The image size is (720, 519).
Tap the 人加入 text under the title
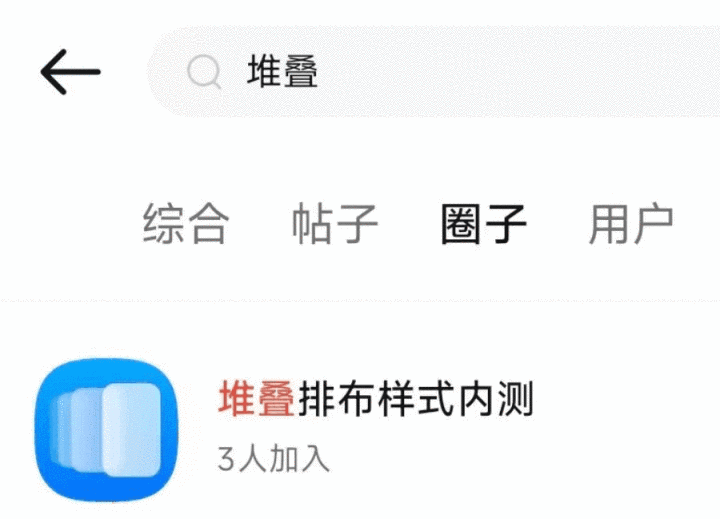pos(285,458)
